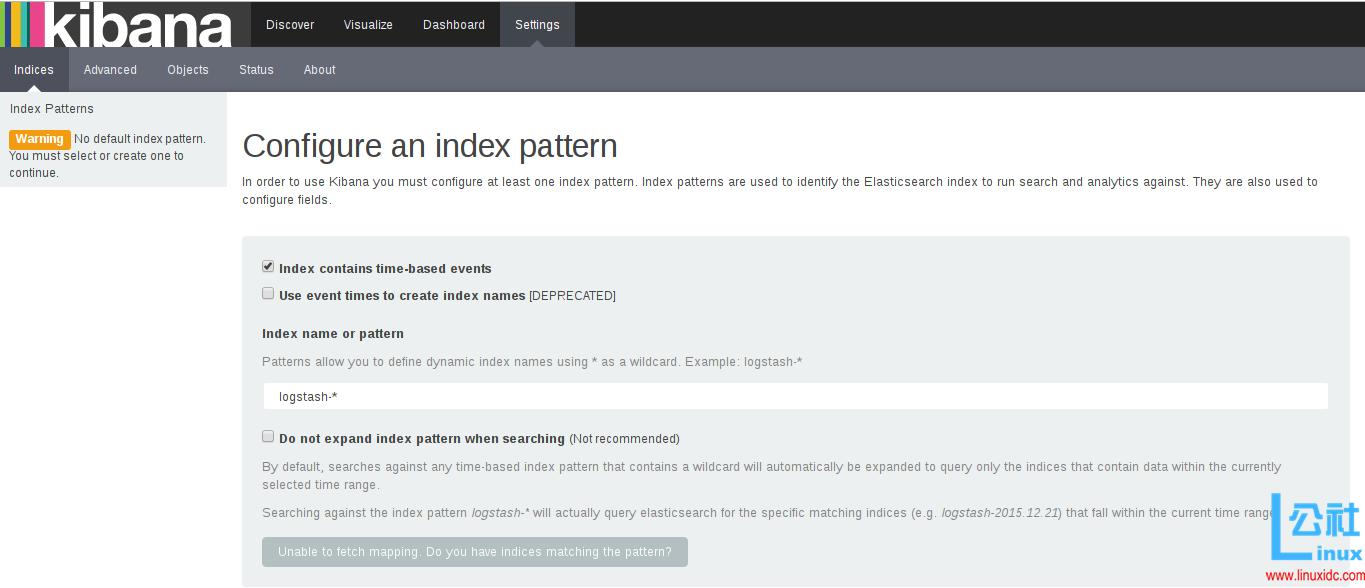Screen dimensions: 1365x588
Task: View the Status page
Action: click(256, 70)
